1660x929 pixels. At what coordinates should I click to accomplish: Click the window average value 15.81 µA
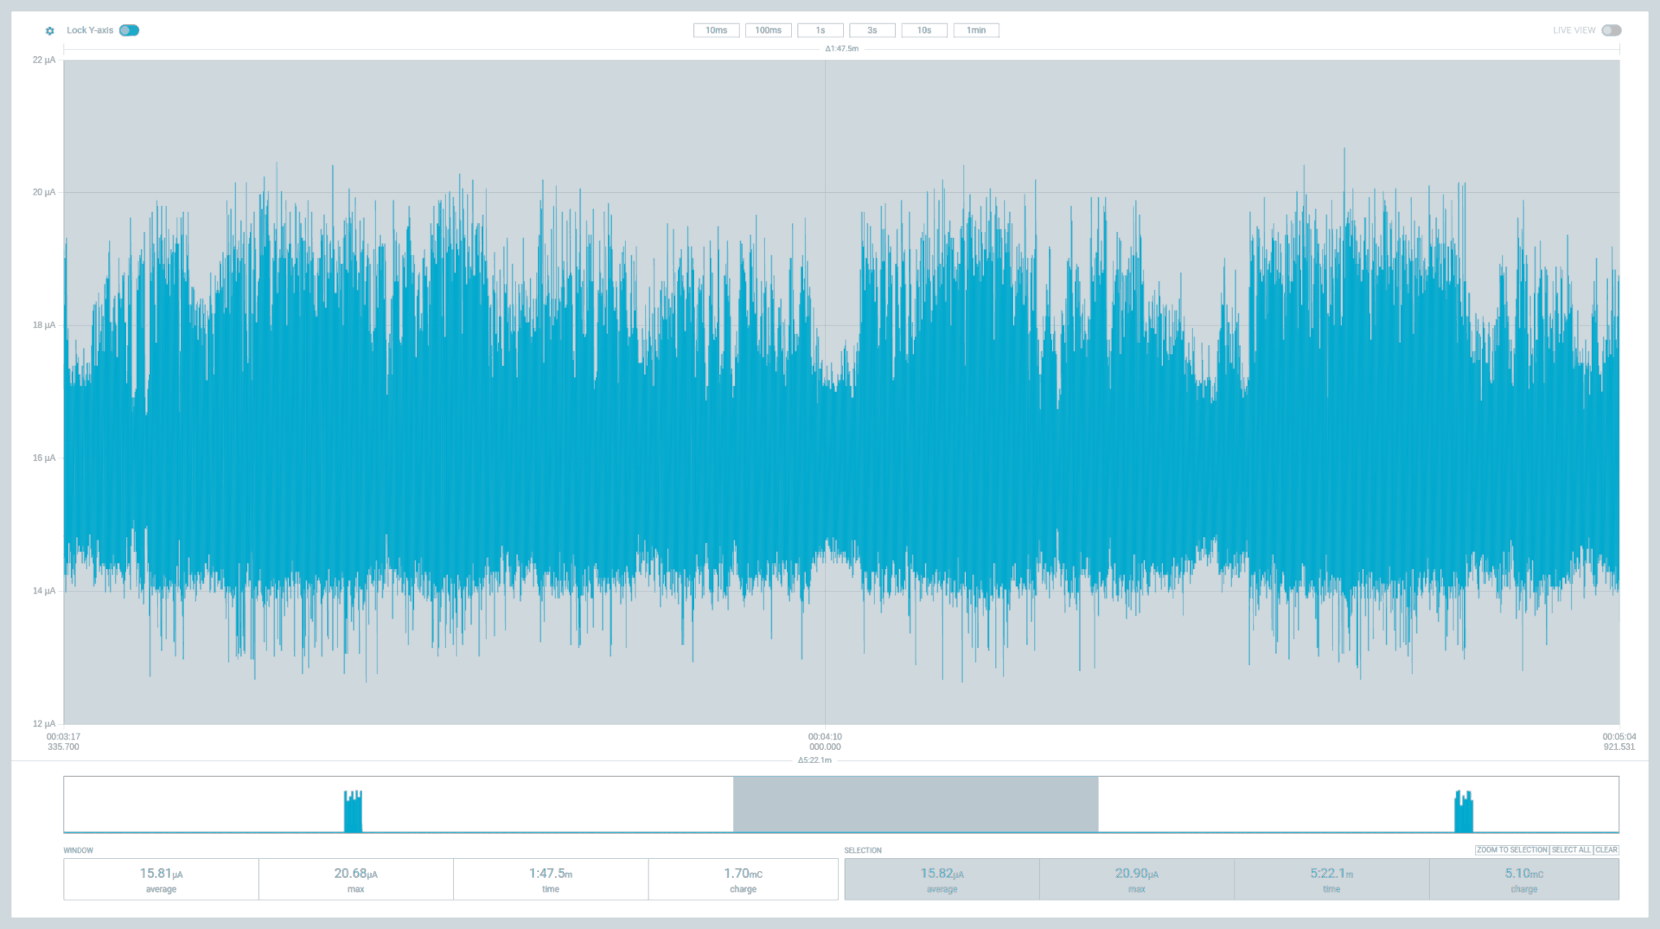tap(161, 874)
